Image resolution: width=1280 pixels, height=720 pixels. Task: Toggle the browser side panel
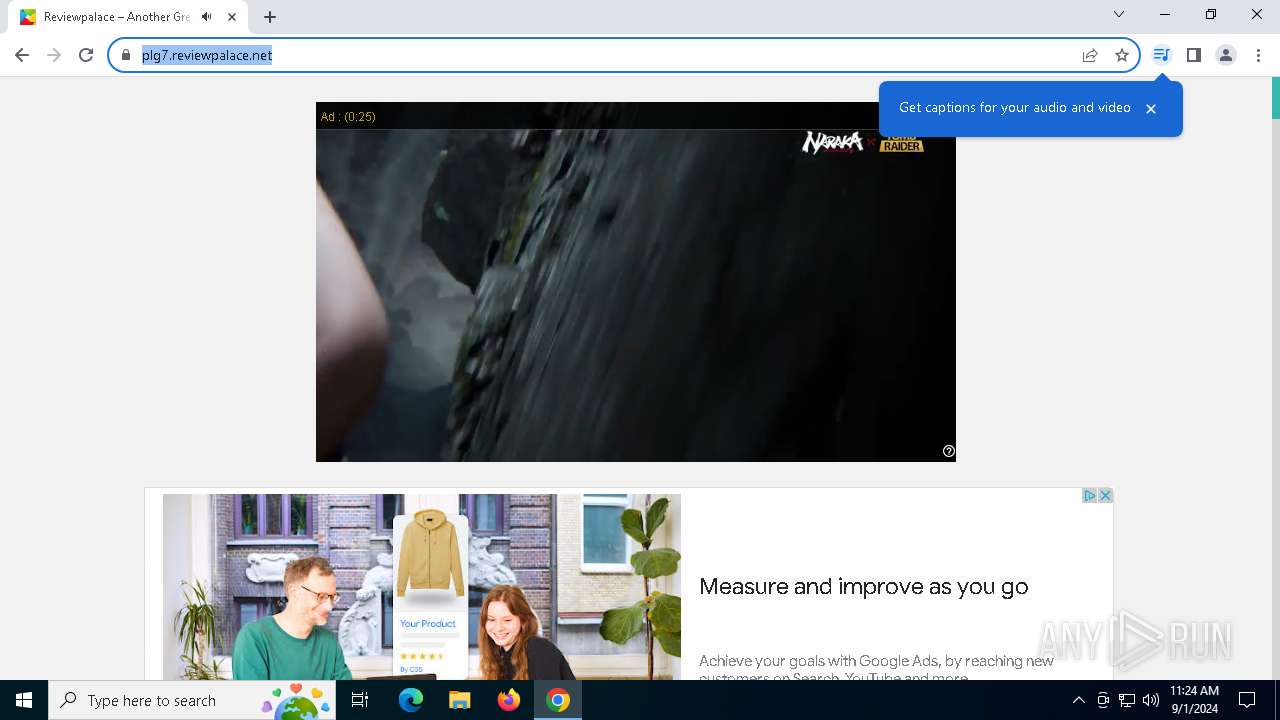click(x=1194, y=55)
